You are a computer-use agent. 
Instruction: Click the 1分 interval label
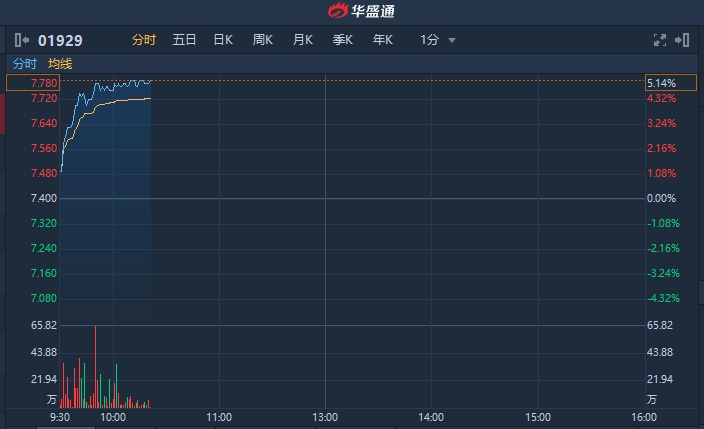click(430, 40)
